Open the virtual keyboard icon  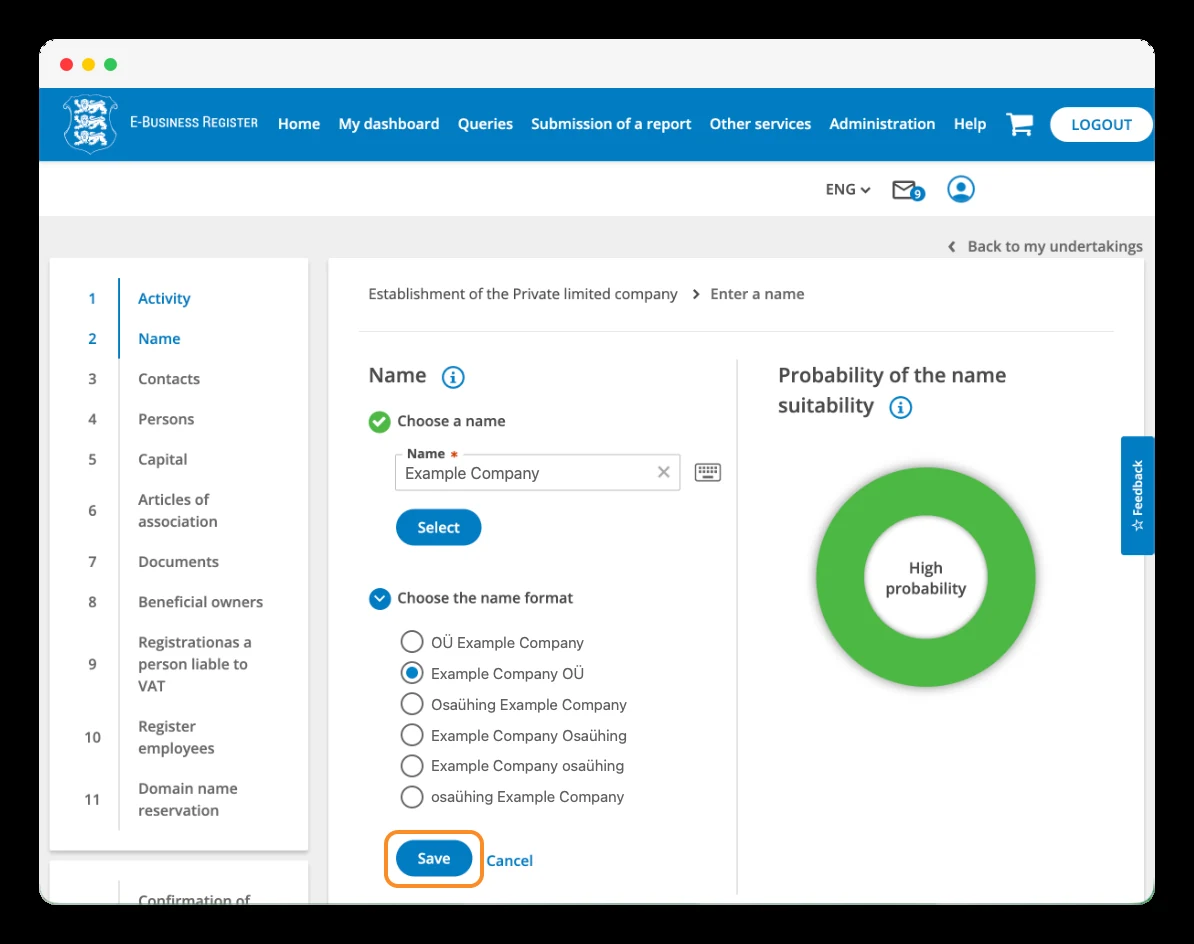point(707,473)
